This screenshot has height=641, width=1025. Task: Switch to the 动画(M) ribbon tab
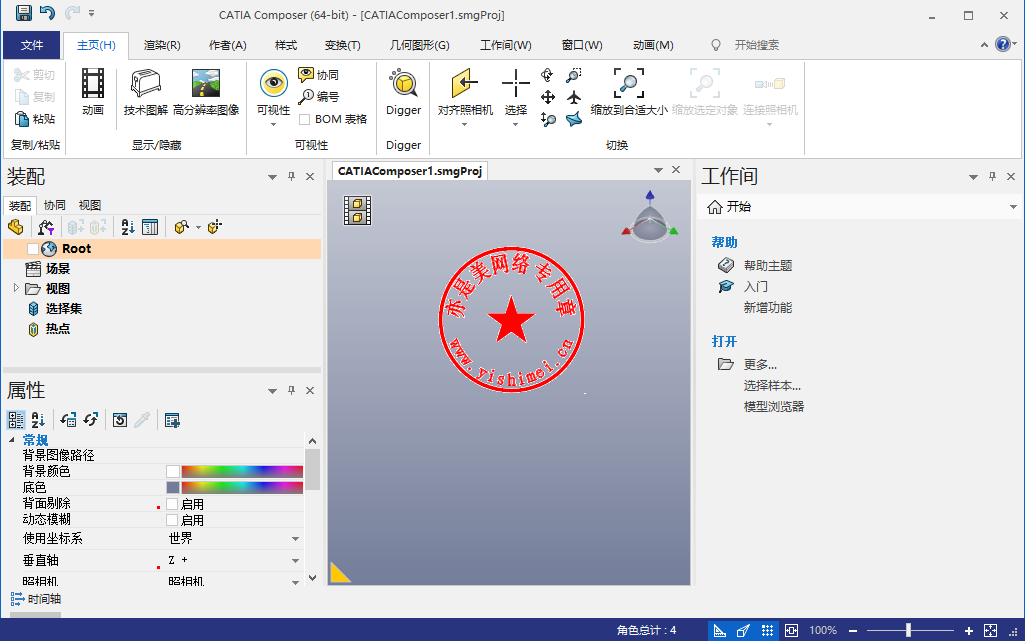pos(653,45)
